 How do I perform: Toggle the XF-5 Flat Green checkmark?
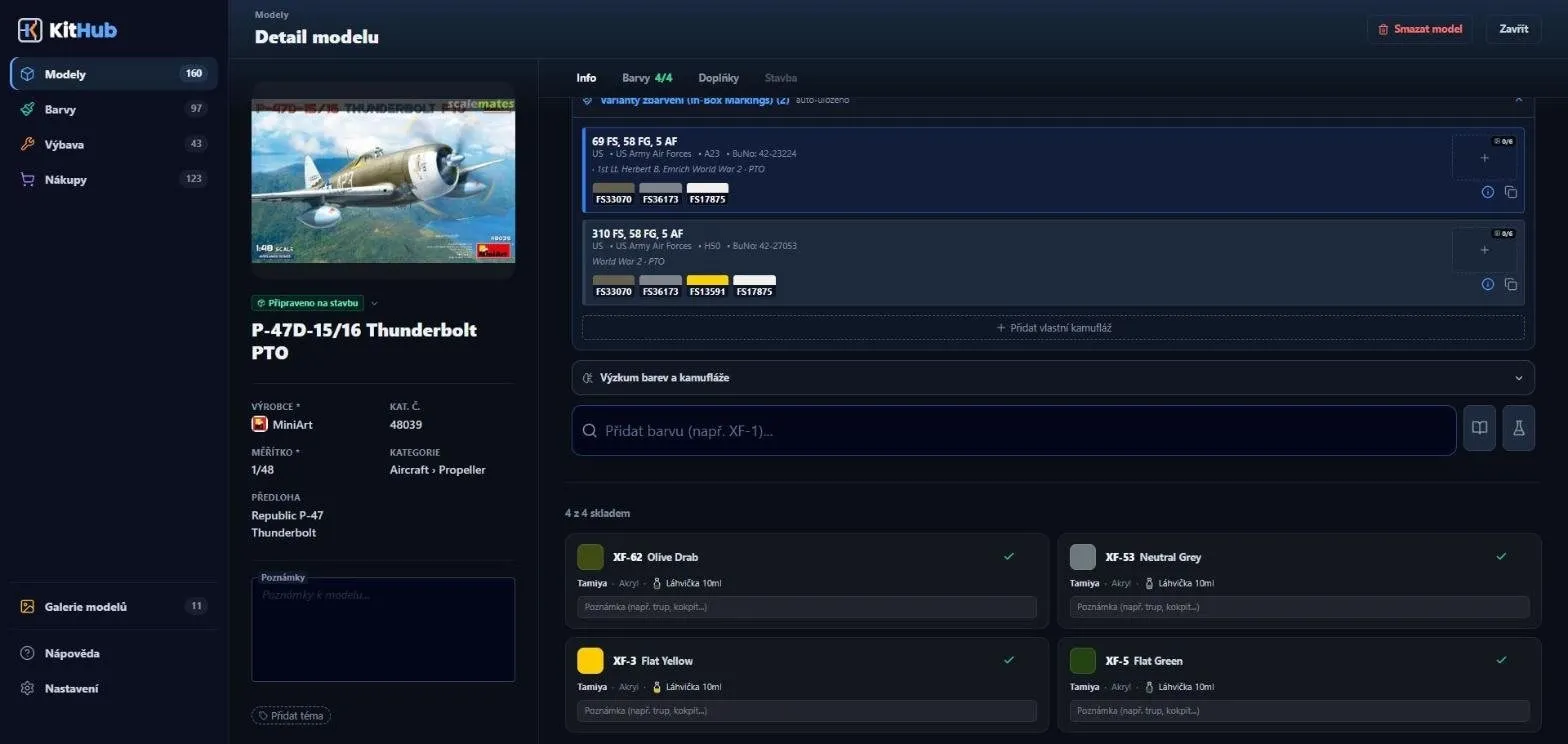pyautogui.click(x=1500, y=660)
